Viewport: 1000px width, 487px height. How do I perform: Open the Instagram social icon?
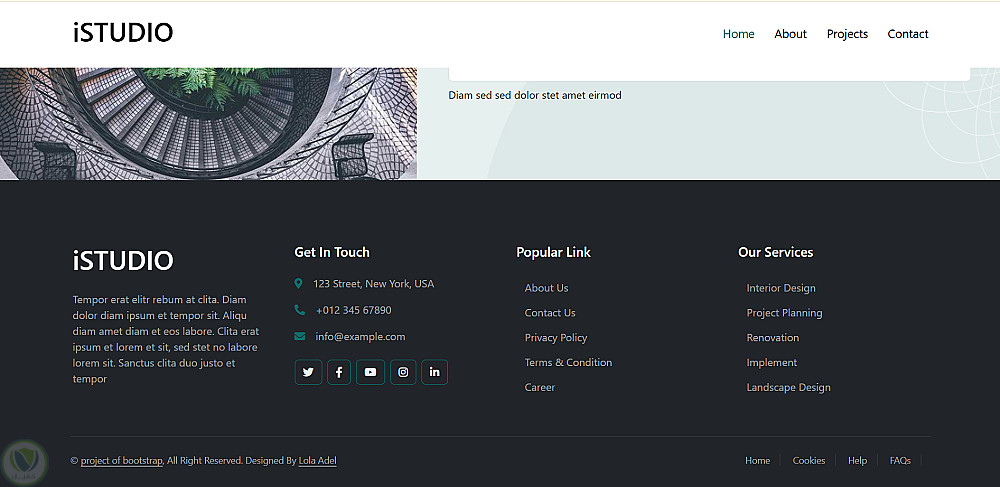pos(403,372)
